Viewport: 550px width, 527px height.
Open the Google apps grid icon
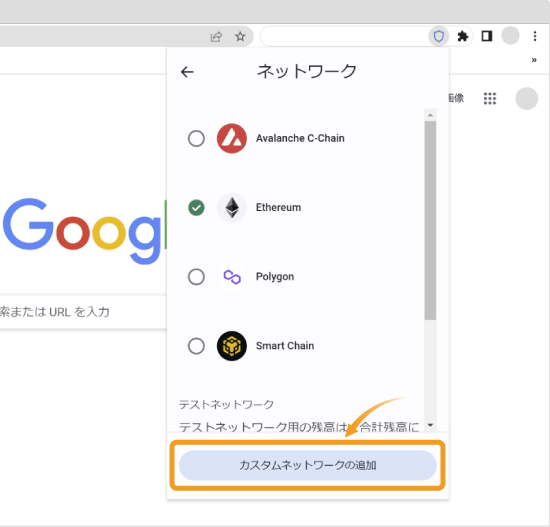click(x=490, y=99)
